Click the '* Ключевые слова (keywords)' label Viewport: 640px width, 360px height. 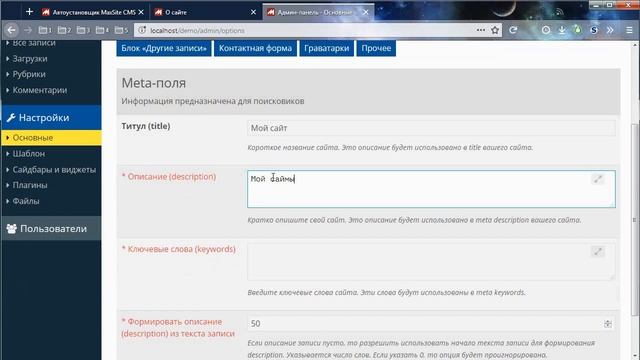click(178, 249)
